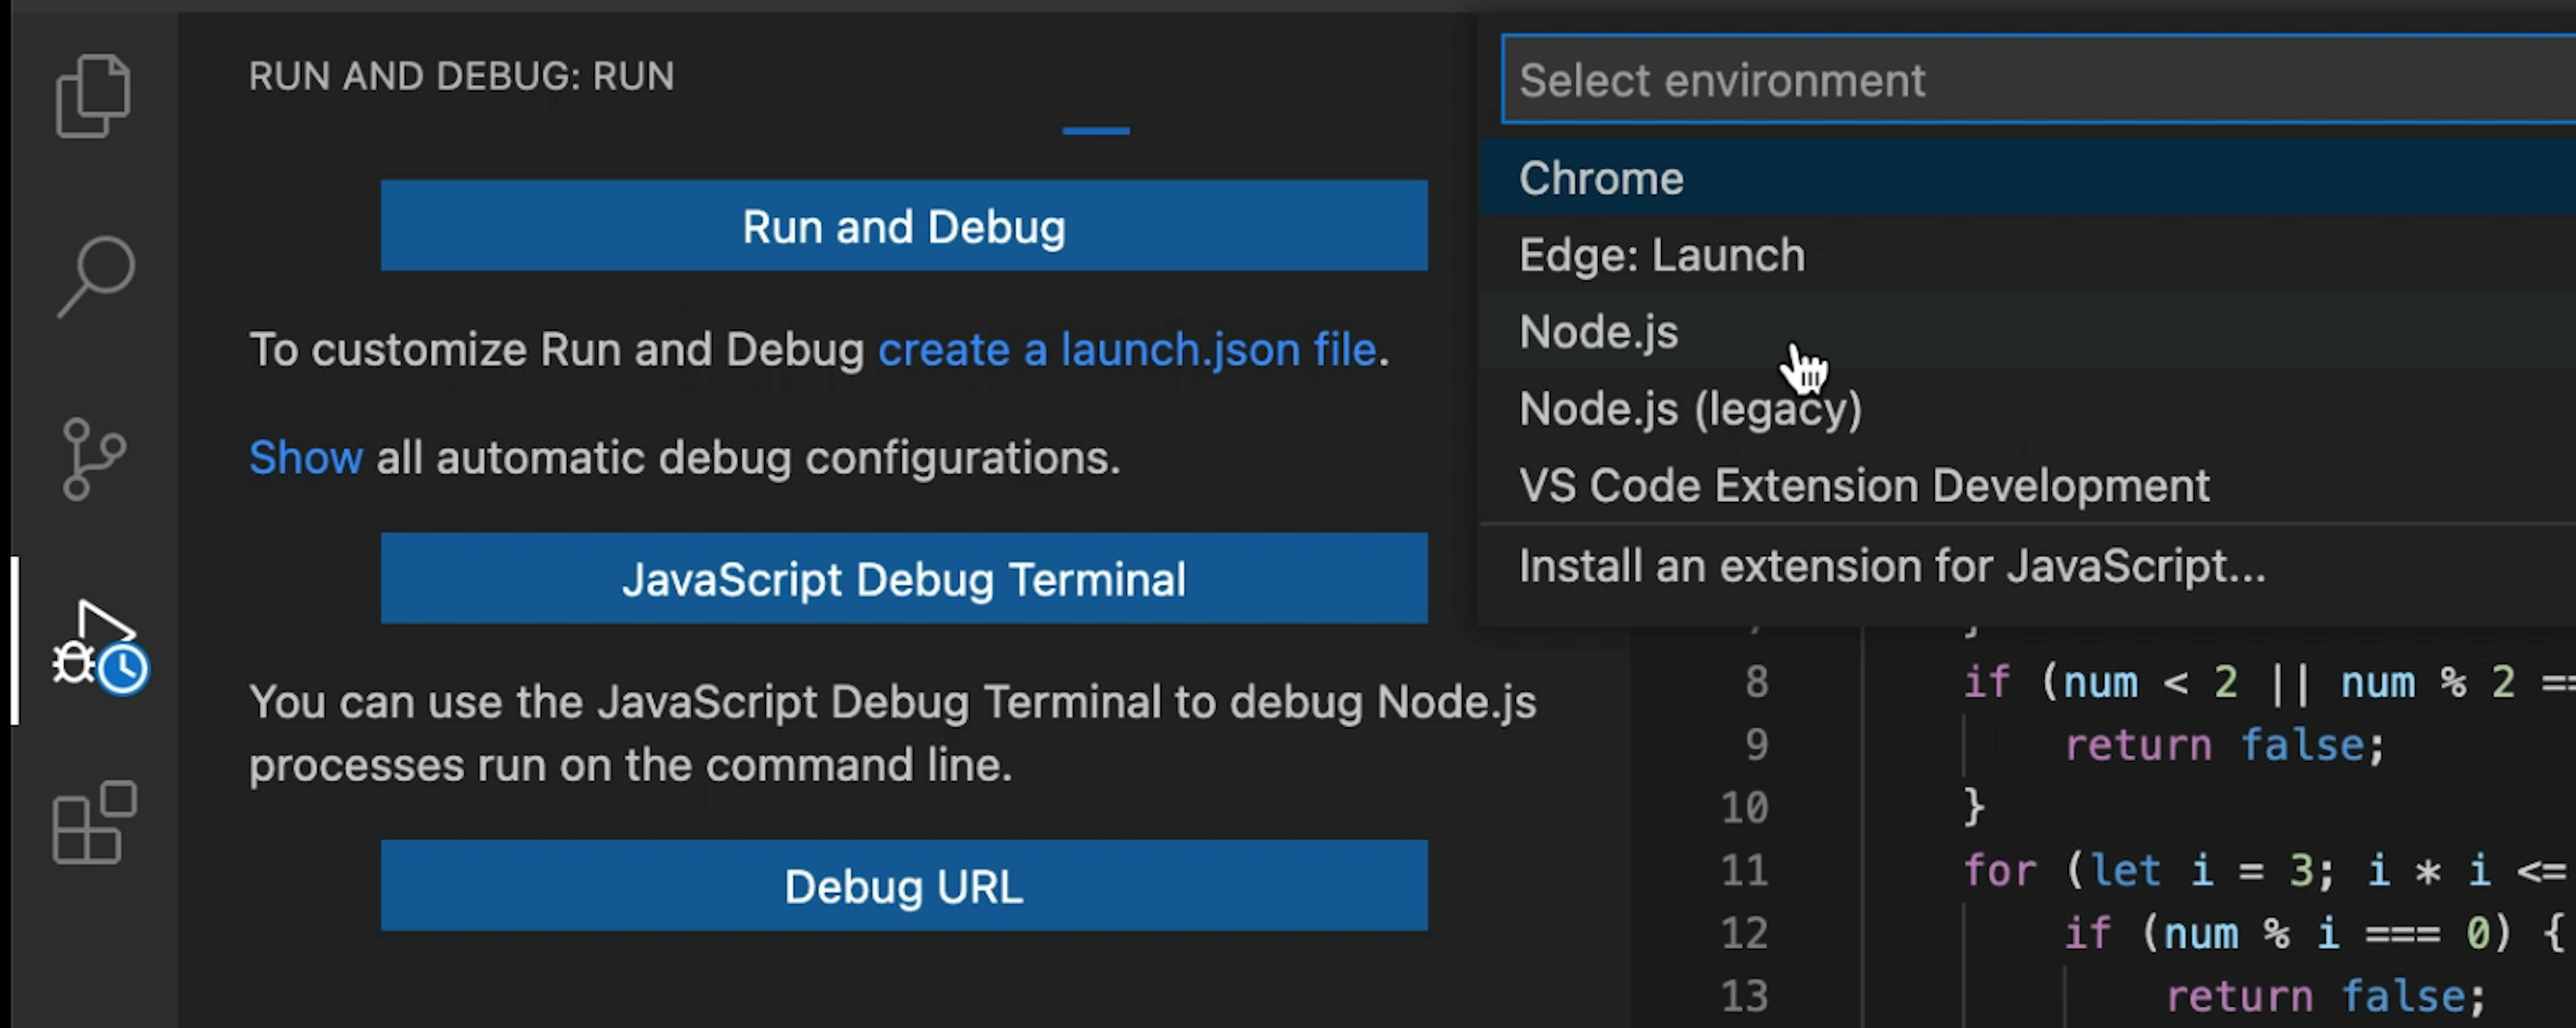2576x1028 pixels.
Task: Select Install an extension for JavaScript...
Action: pos(2028,566)
